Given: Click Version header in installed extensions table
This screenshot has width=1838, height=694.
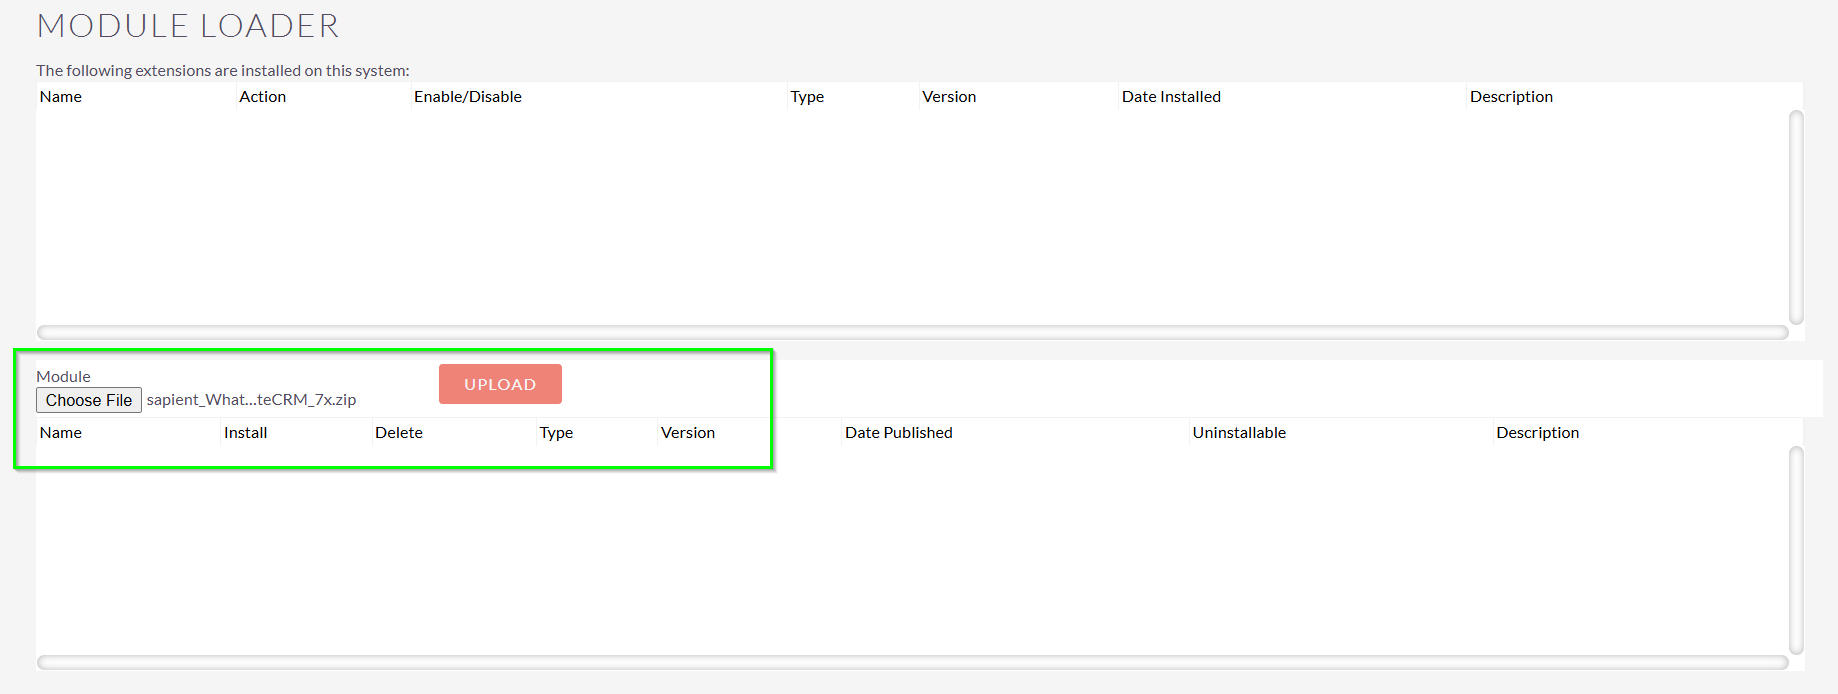Looking at the screenshot, I should 949,97.
